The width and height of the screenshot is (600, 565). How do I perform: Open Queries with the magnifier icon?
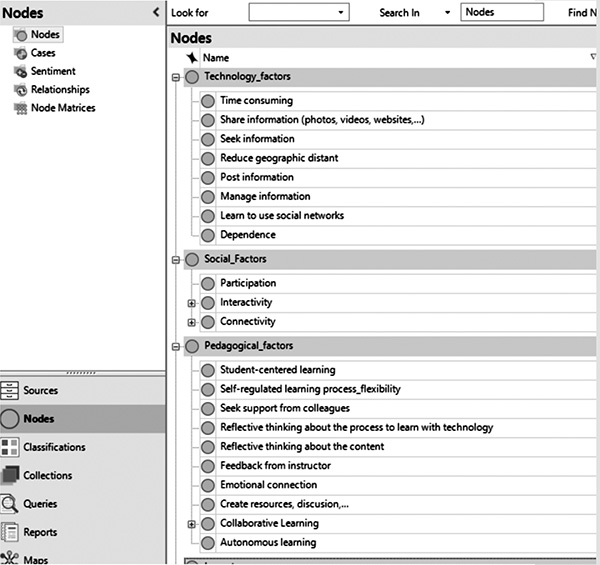10,504
